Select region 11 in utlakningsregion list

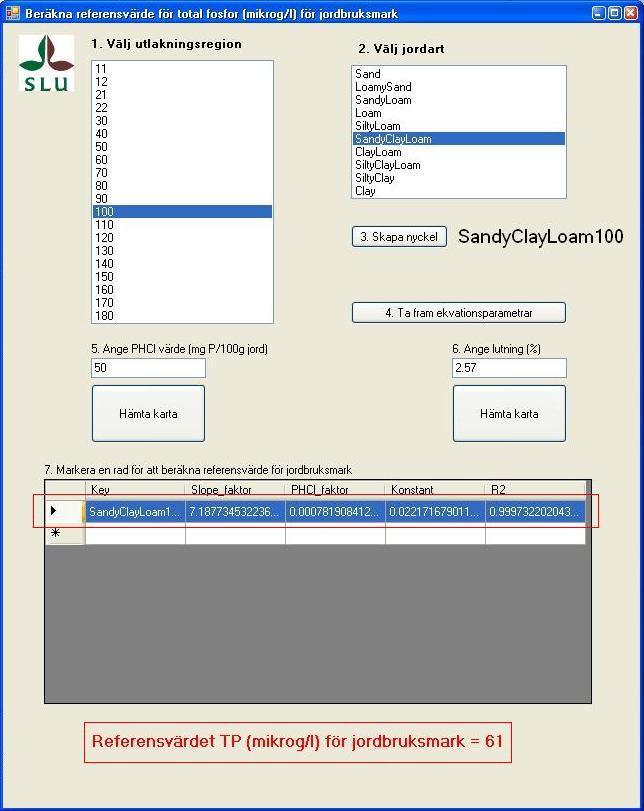click(182, 69)
